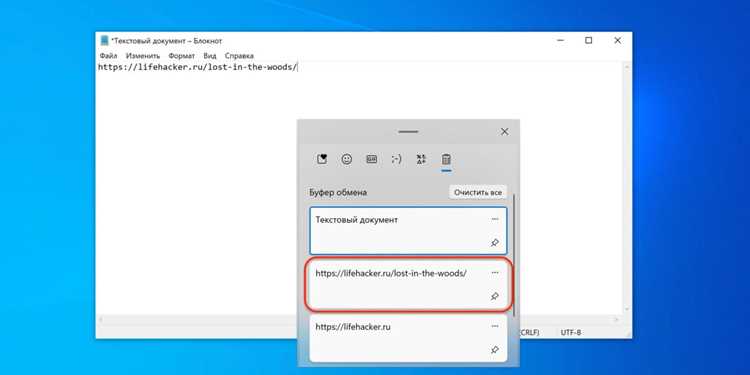Click the Буфер обмена heading
This screenshot has height=375, width=750.
tap(338, 192)
